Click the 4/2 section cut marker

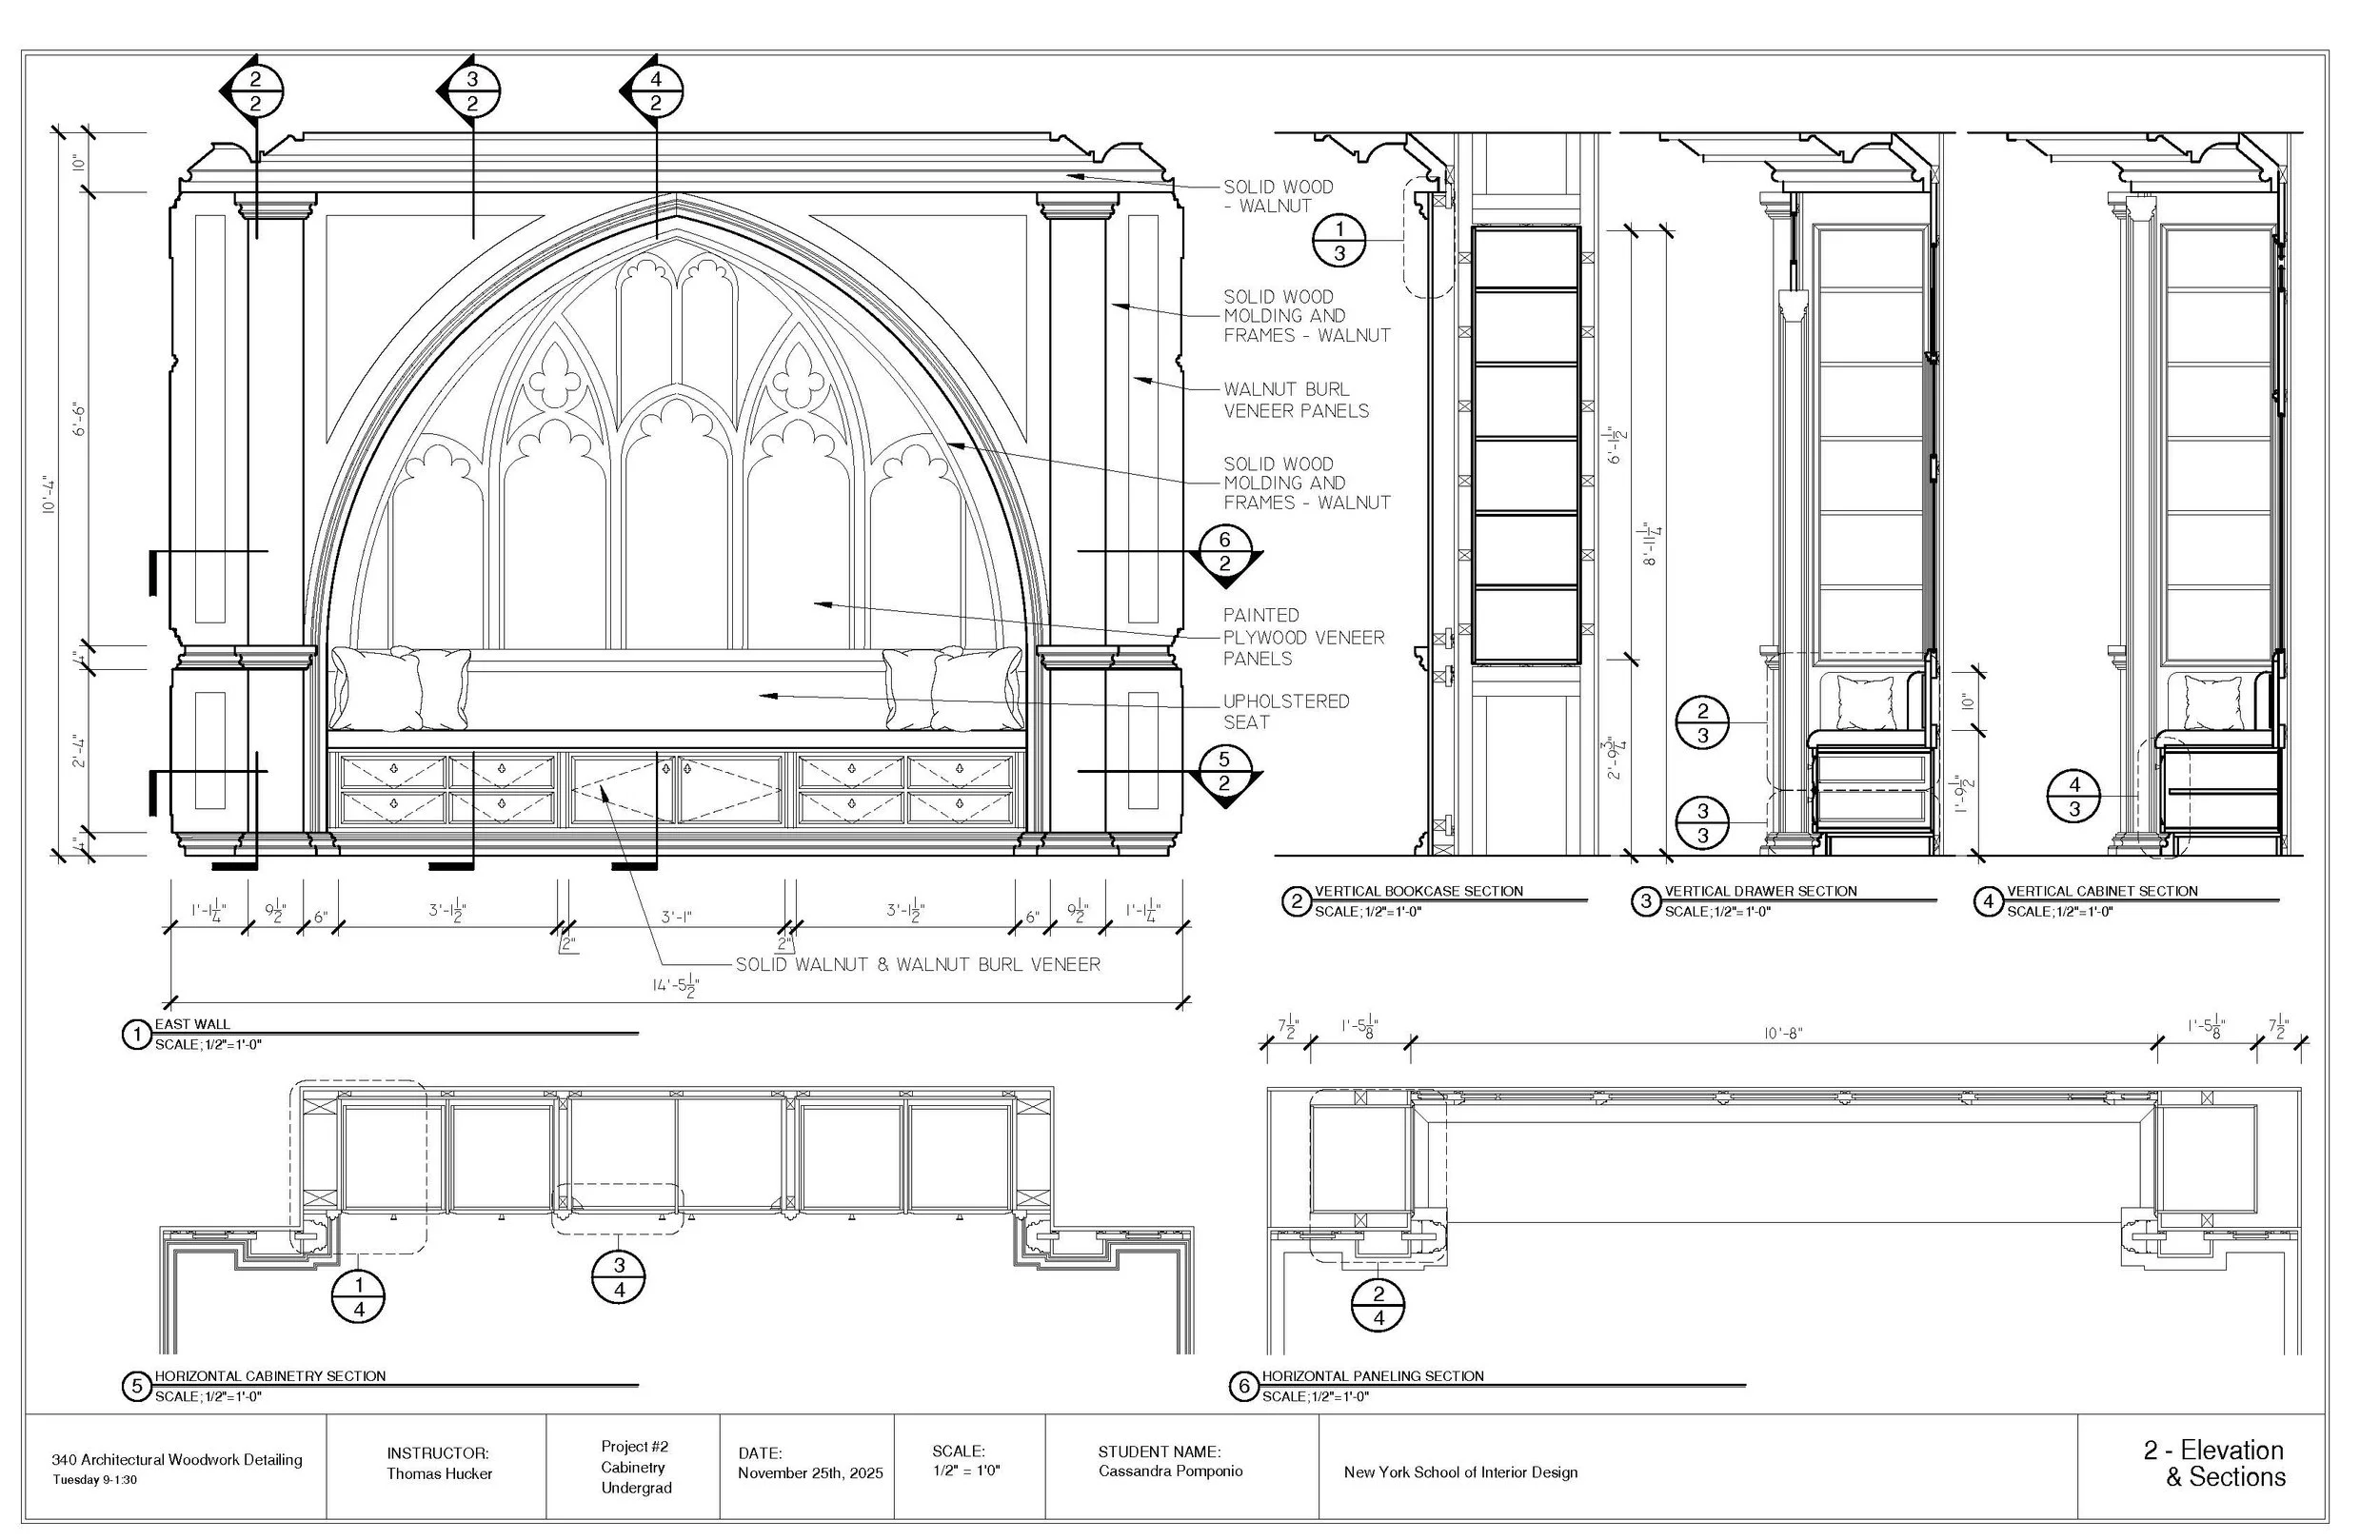coord(654,91)
